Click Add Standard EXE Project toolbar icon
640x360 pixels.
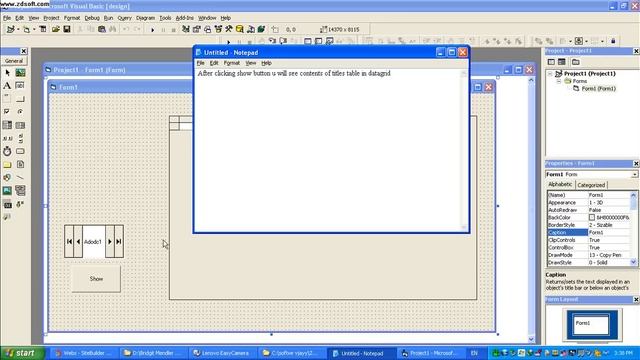[x=11, y=29]
